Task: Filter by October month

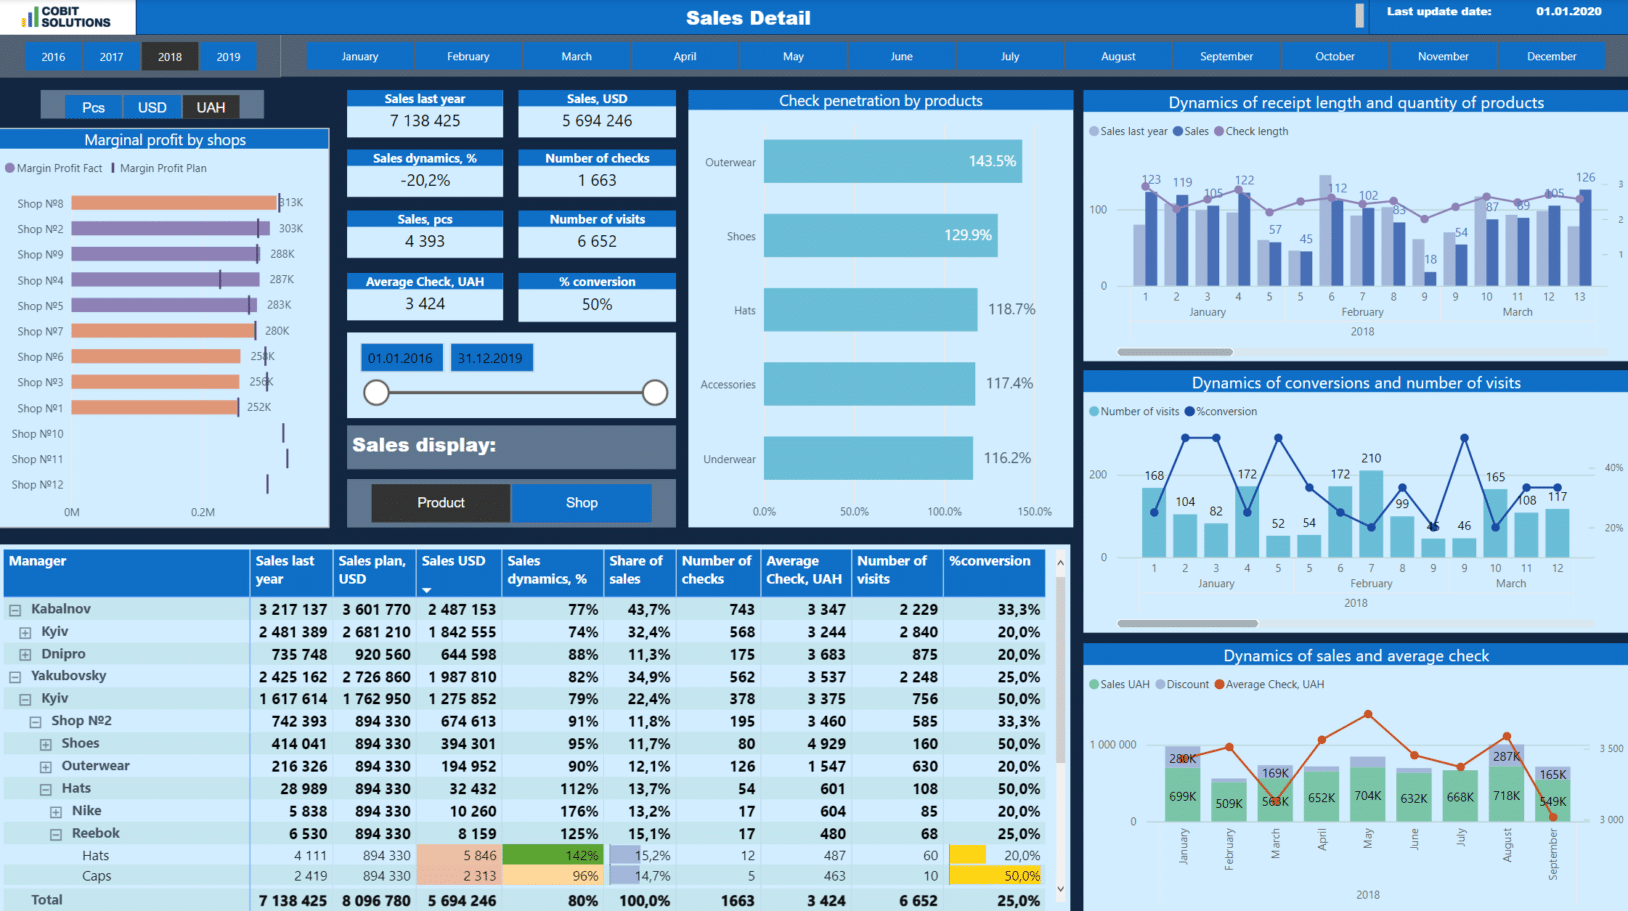Action: [x=1335, y=57]
